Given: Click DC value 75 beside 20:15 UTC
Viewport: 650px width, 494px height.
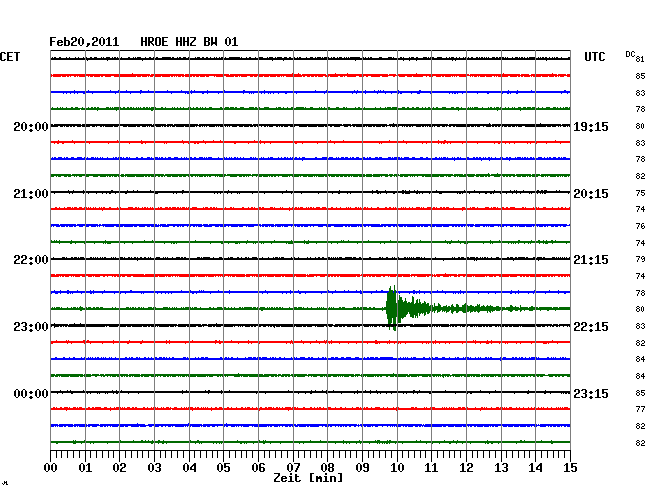Looking at the screenshot, I should coord(640,193).
